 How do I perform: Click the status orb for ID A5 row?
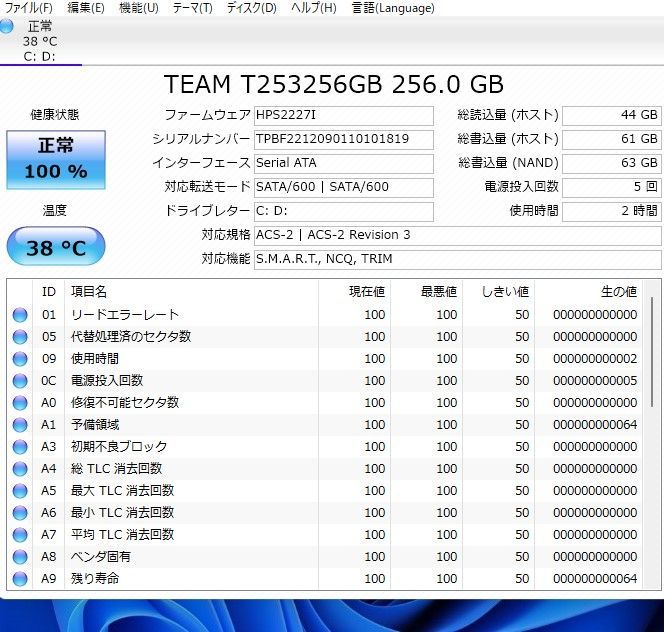pyautogui.click(x=20, y=491)
